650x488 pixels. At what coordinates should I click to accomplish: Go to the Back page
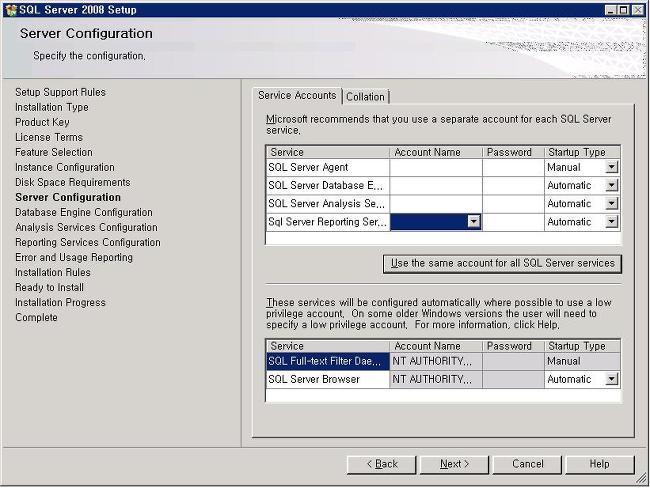pos(381,464)
